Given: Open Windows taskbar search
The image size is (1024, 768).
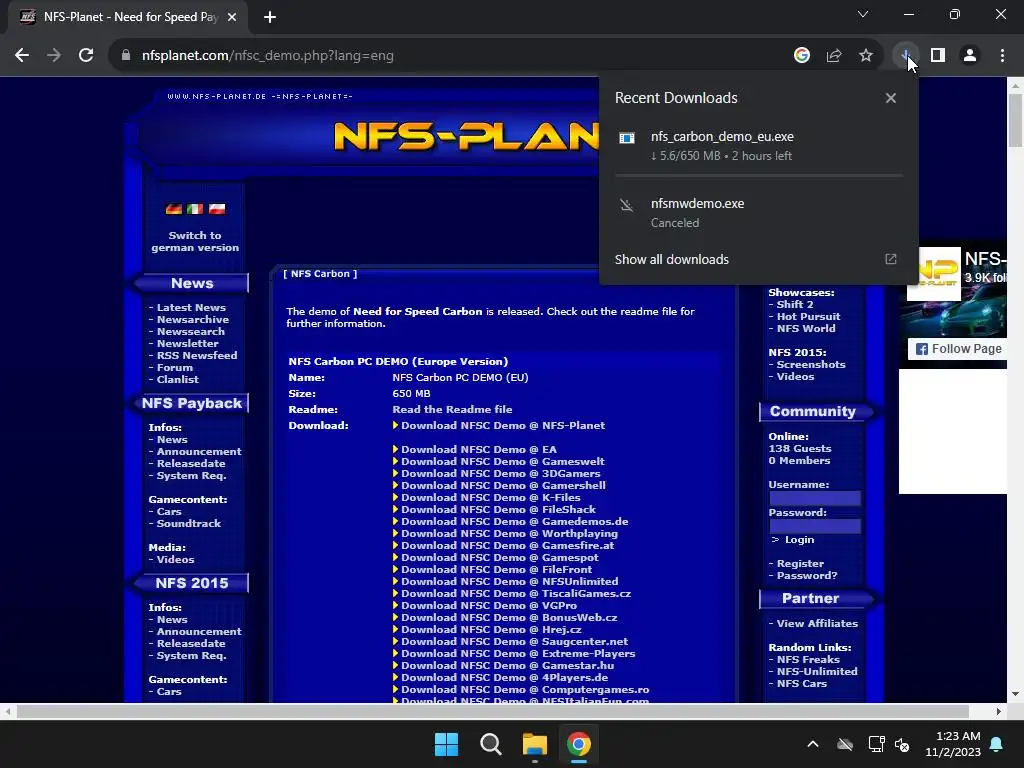Looking at the screenshot, I should (490, 744).
